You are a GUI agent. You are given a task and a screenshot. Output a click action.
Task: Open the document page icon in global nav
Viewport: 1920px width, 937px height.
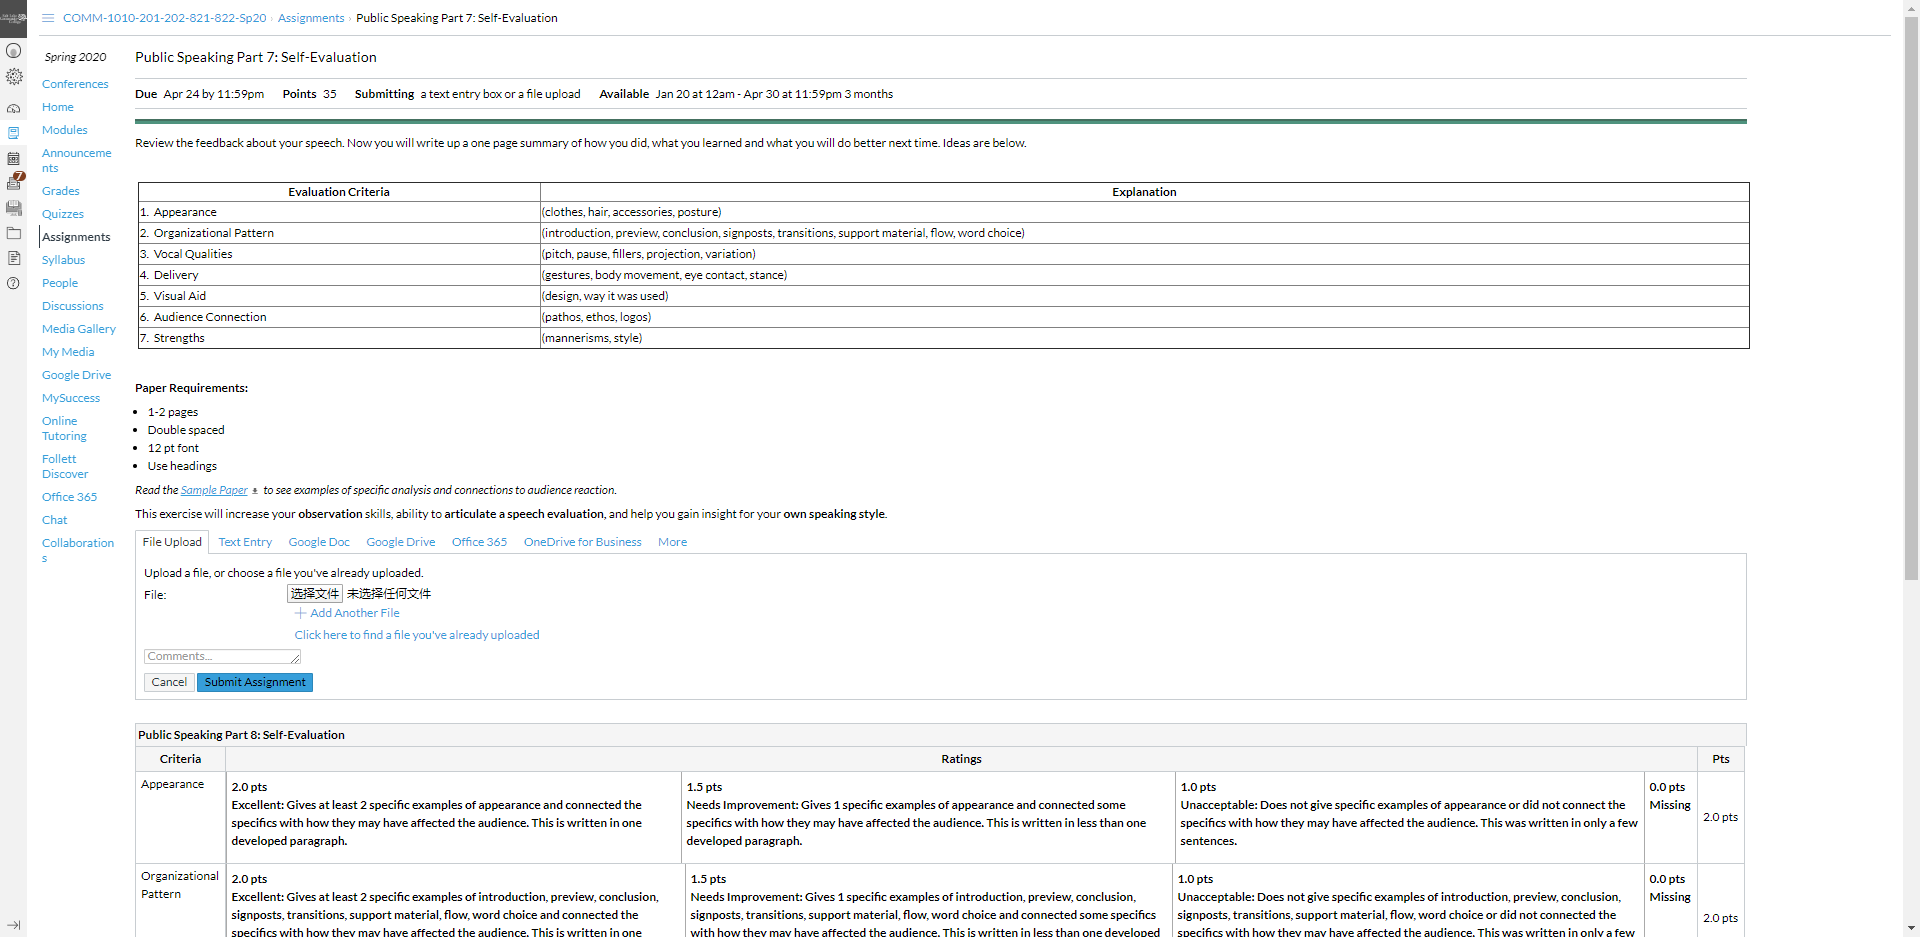(13, 258)
